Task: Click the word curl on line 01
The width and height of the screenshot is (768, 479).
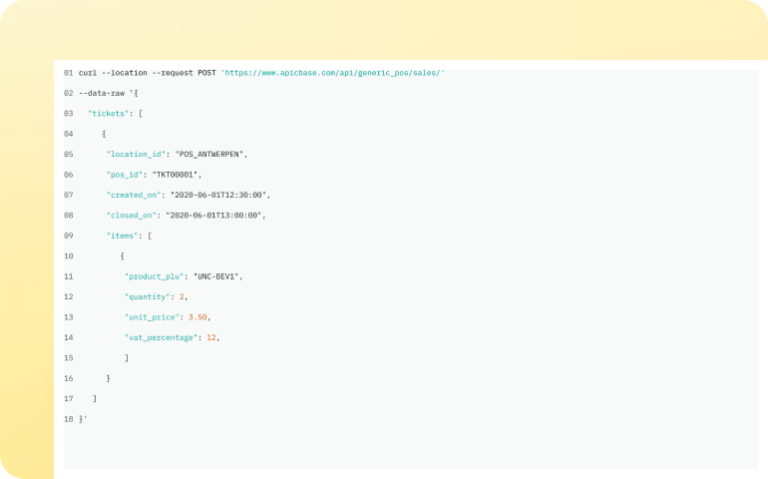Action: [x=88, y=72]
